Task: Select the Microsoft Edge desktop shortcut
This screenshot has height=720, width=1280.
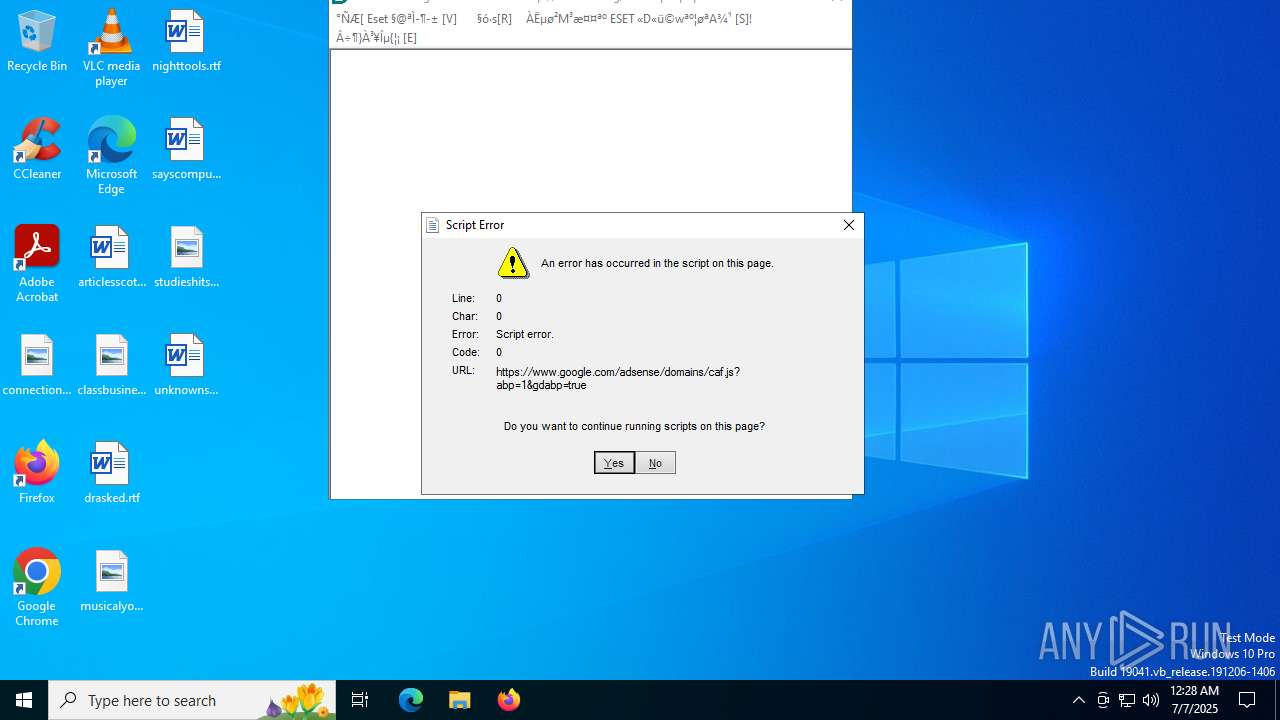Action: pyautogui.click(x=111, y=156)
